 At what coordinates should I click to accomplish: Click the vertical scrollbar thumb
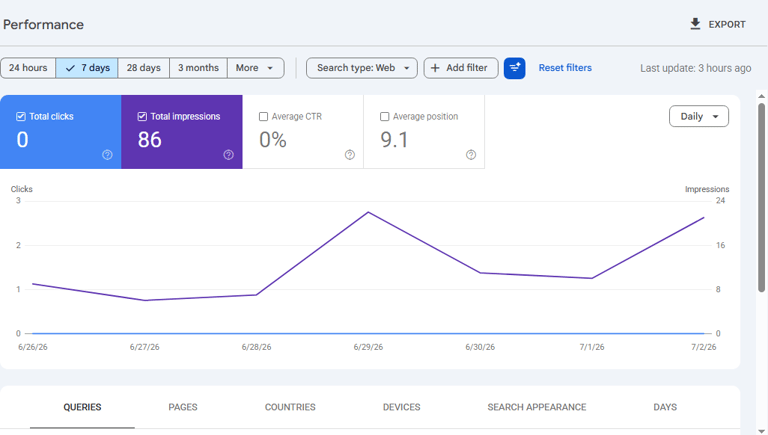pos(761,197)
